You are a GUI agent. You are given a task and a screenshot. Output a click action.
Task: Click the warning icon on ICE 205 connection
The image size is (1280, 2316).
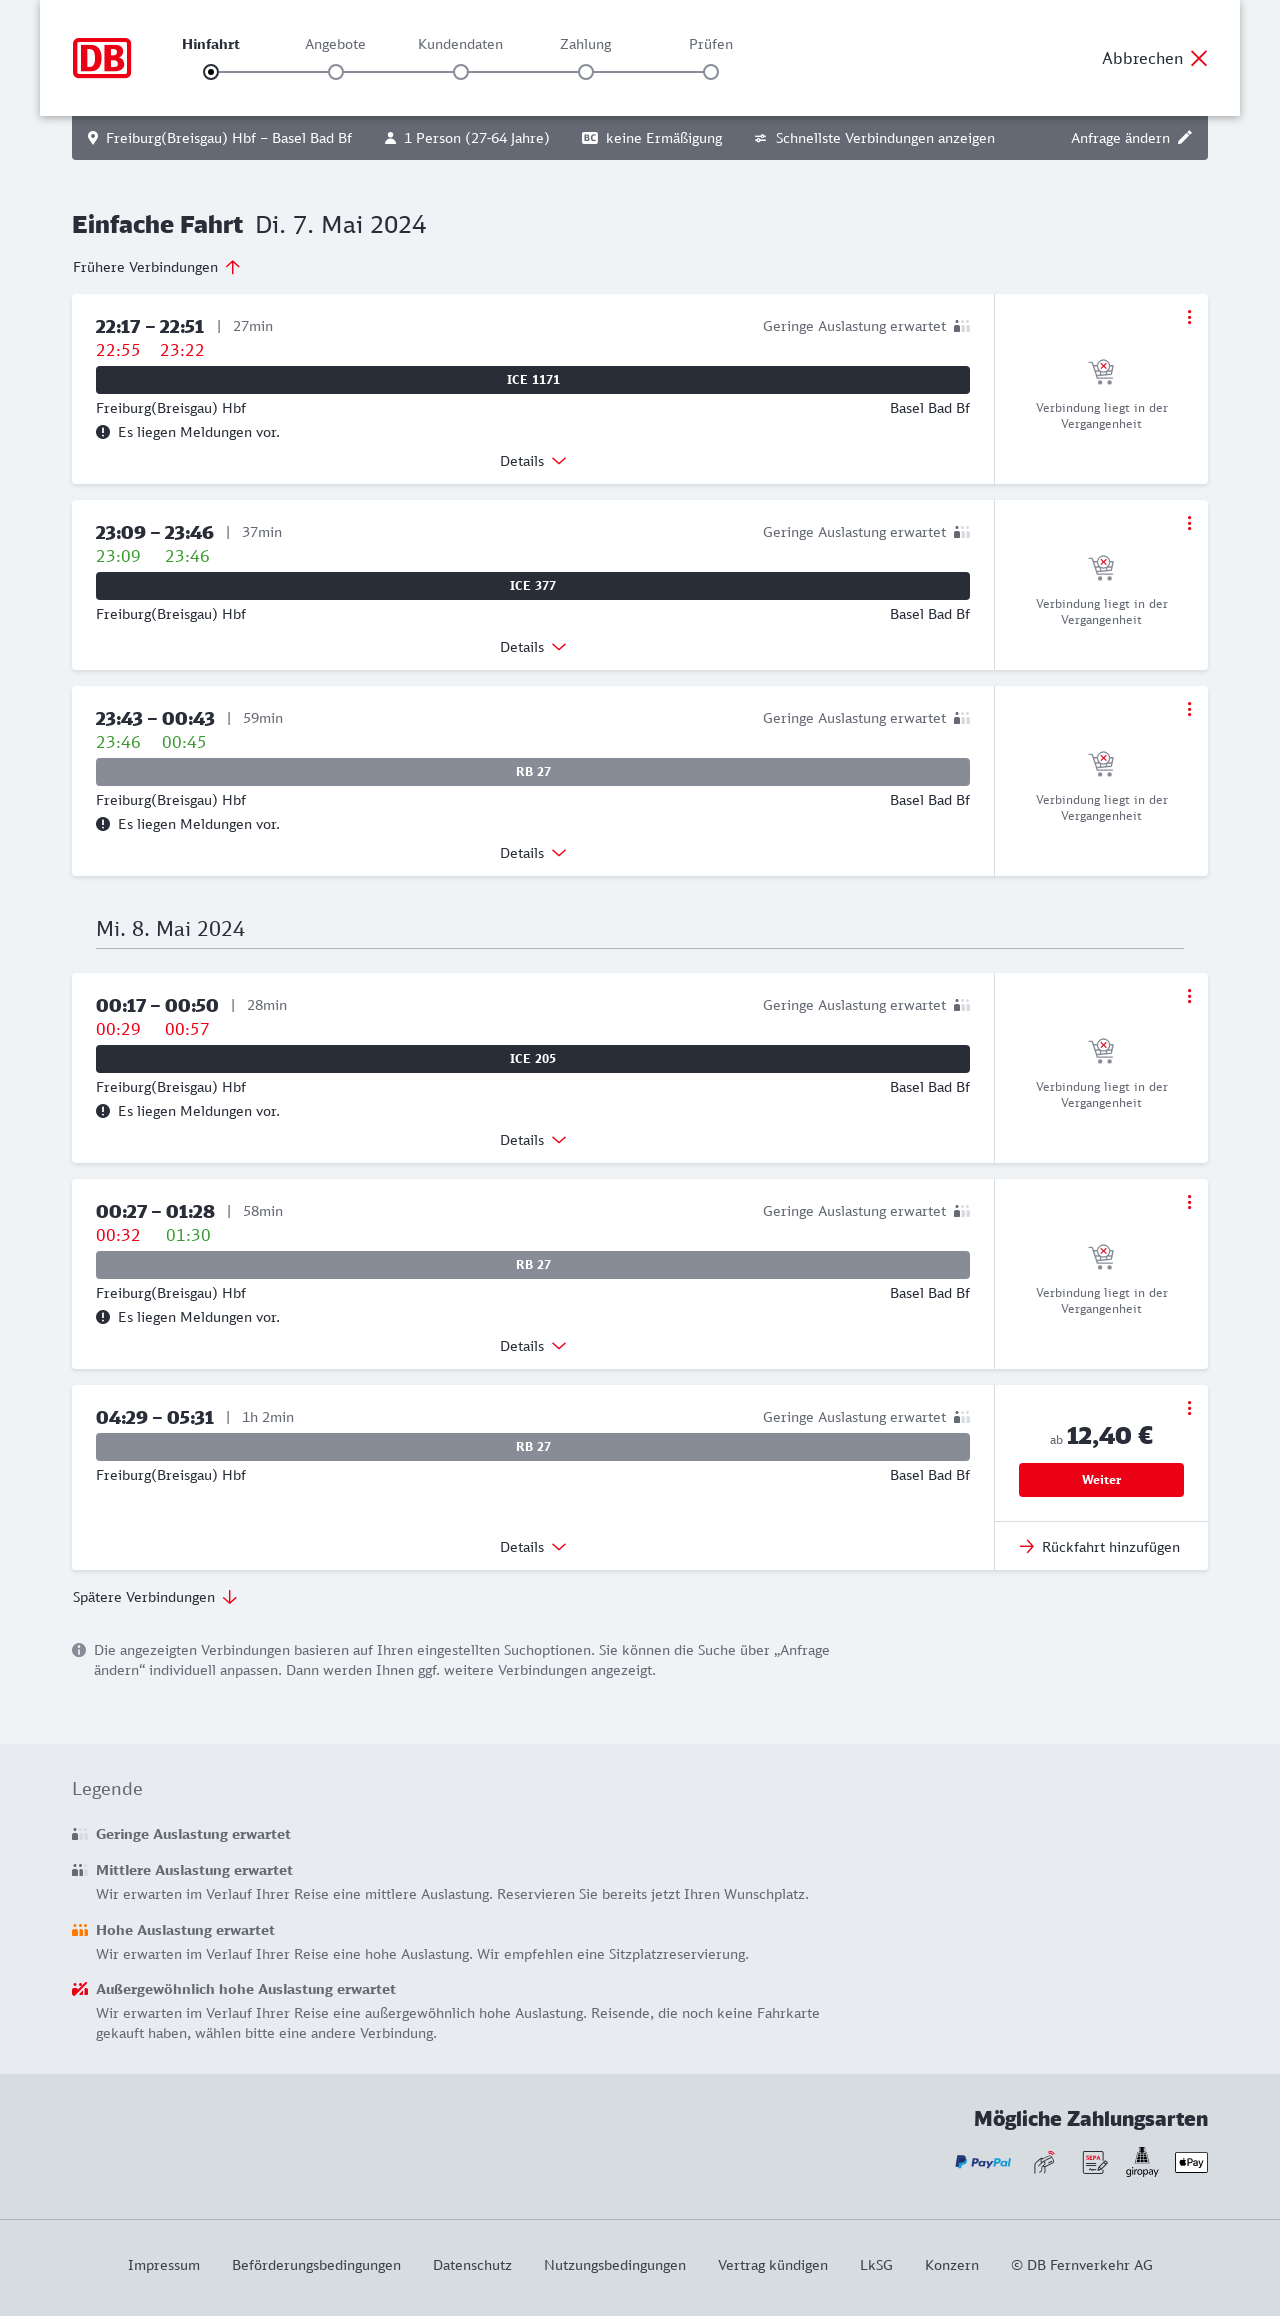coord(103,1111)
